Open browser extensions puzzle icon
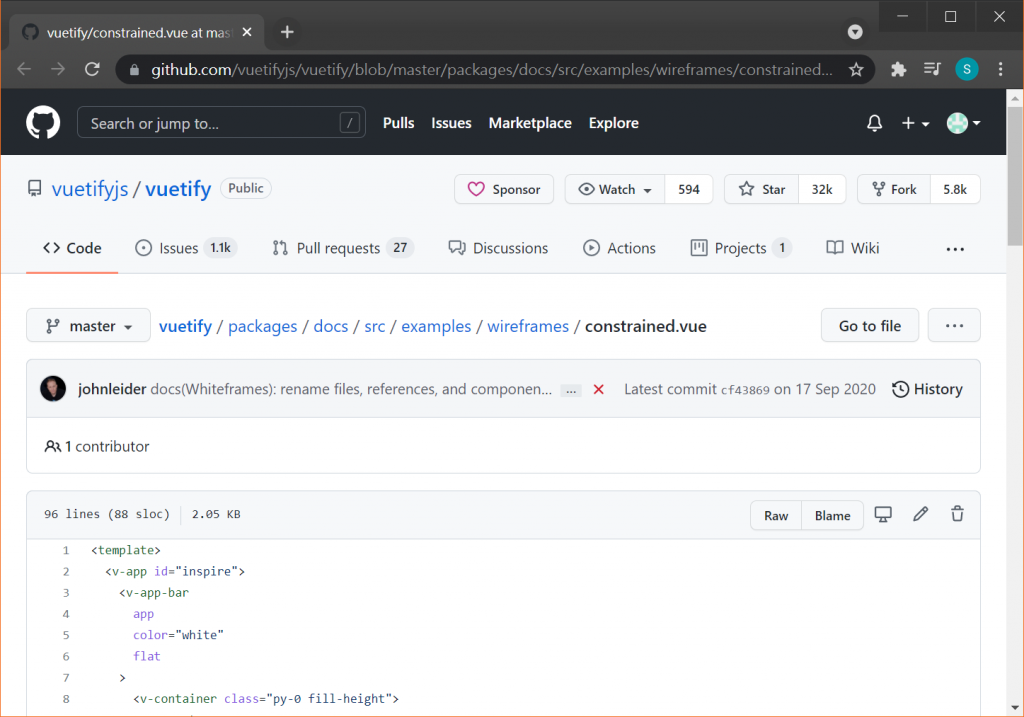The image size is (1024, 717). tap(899, 69)
